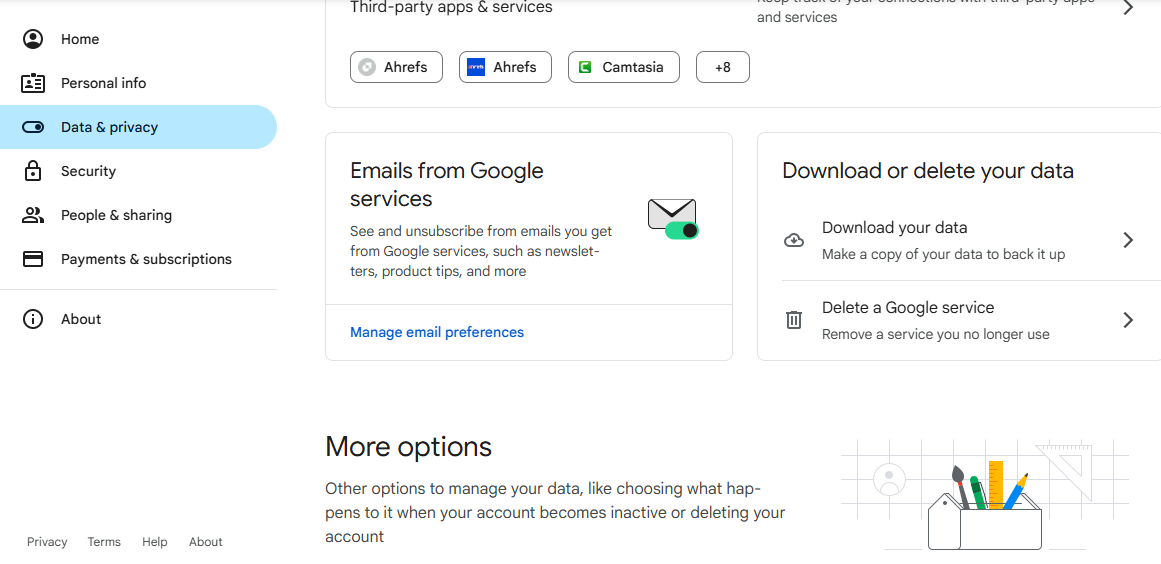Click the Home profile icon in sidebar
This screenshot has width=1161, height=564.
pyautogui.click(x=33, y=39)
